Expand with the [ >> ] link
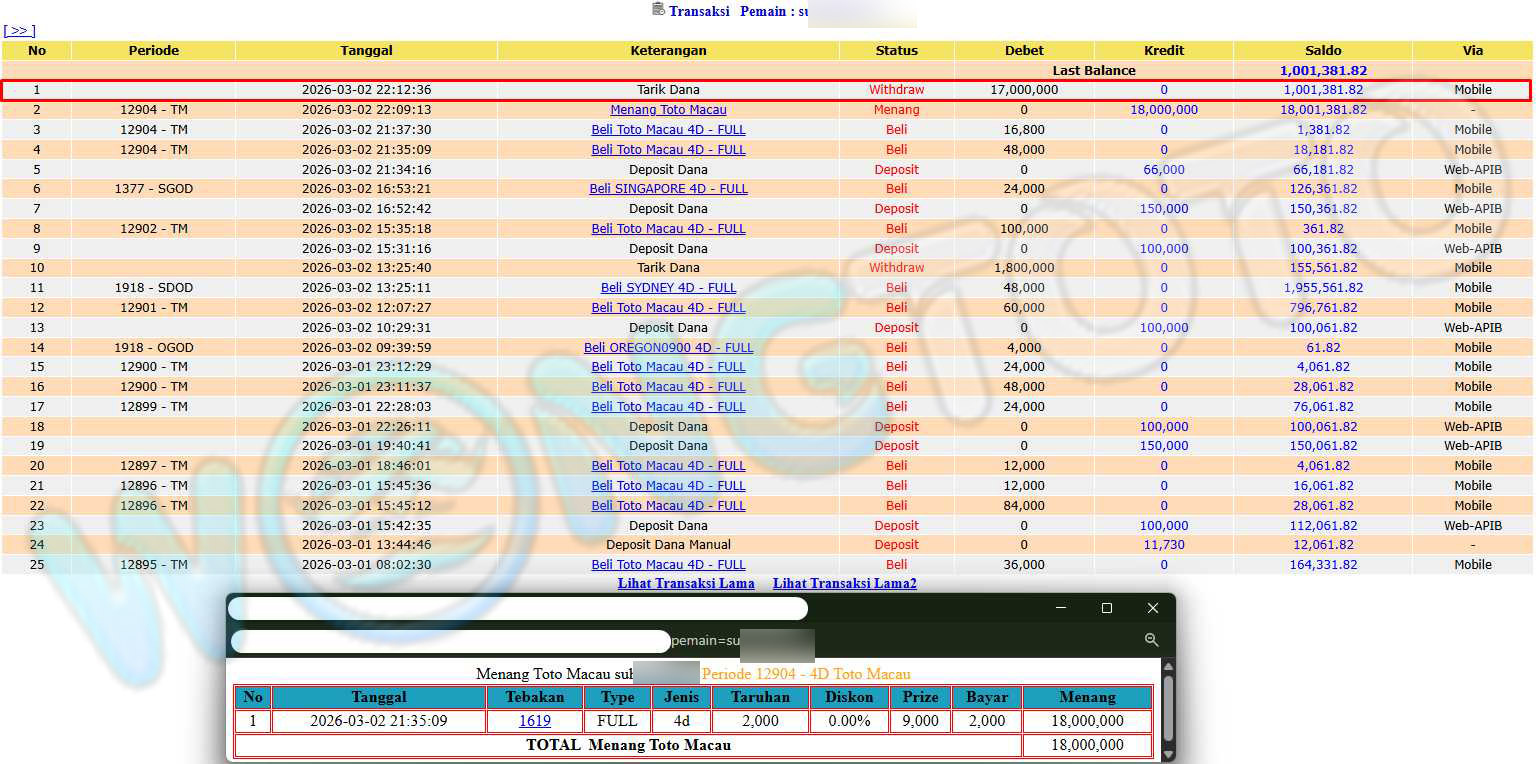The width and height of the screenshot is (1537, 764). point(19,31)
